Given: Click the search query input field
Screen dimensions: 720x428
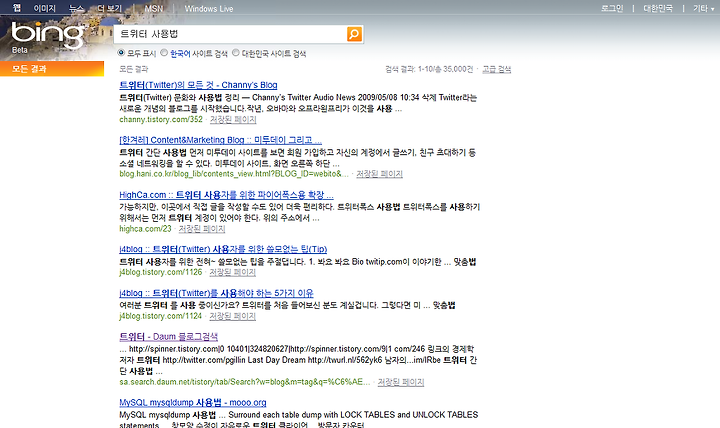Looking at the screenshot, I should pyautogui.click(x=231, y=34).
